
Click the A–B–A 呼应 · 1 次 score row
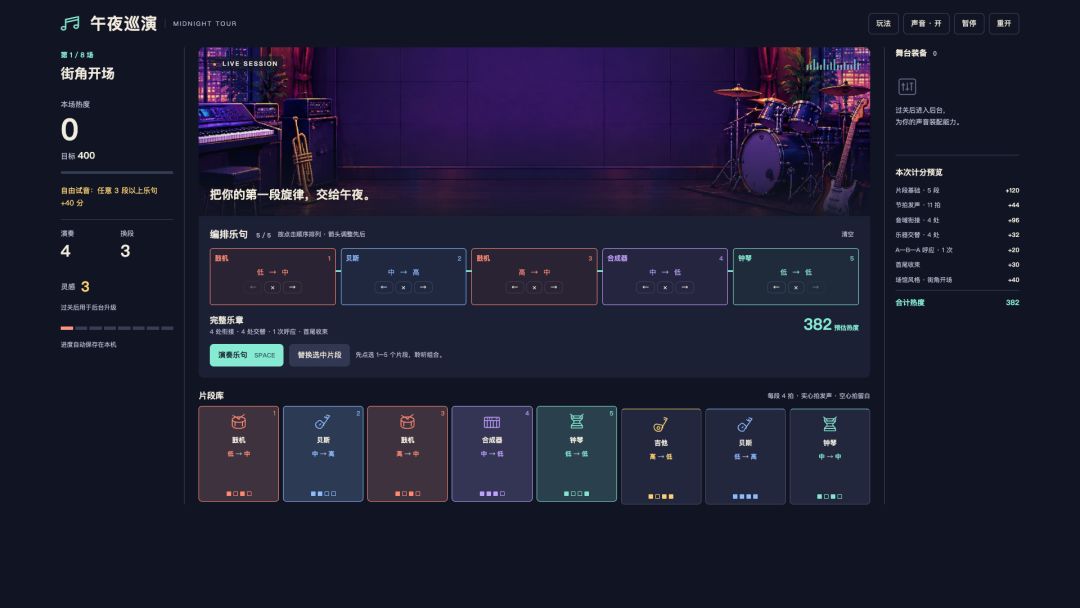pos(957,250)
